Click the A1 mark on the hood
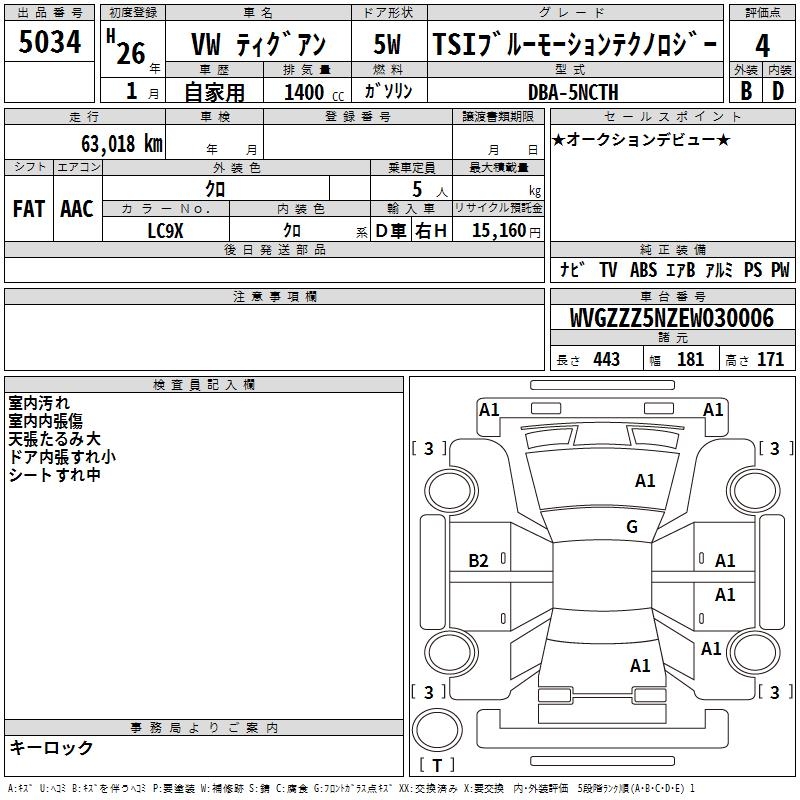 (645, 480)
